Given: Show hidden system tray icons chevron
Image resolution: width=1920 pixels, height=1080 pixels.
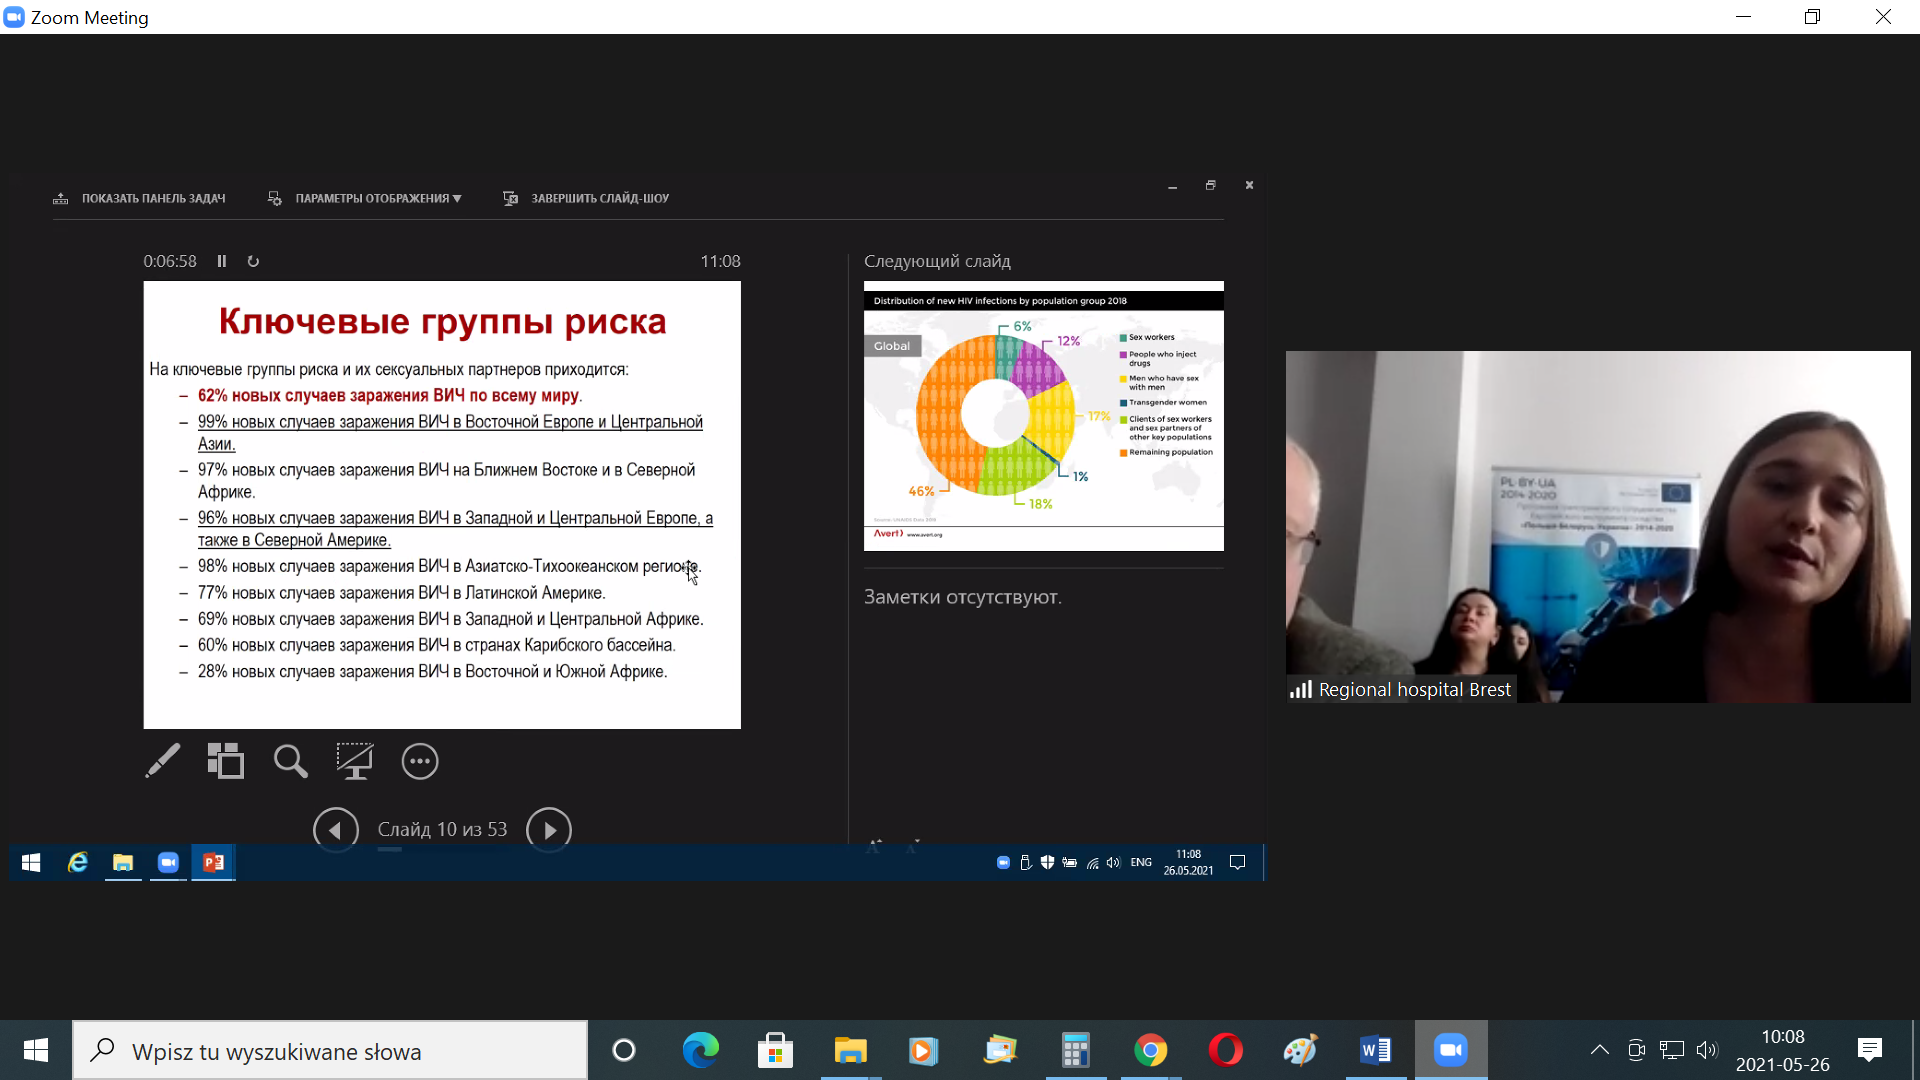Looking at the screenshot, I should tap(1599, 1050).
